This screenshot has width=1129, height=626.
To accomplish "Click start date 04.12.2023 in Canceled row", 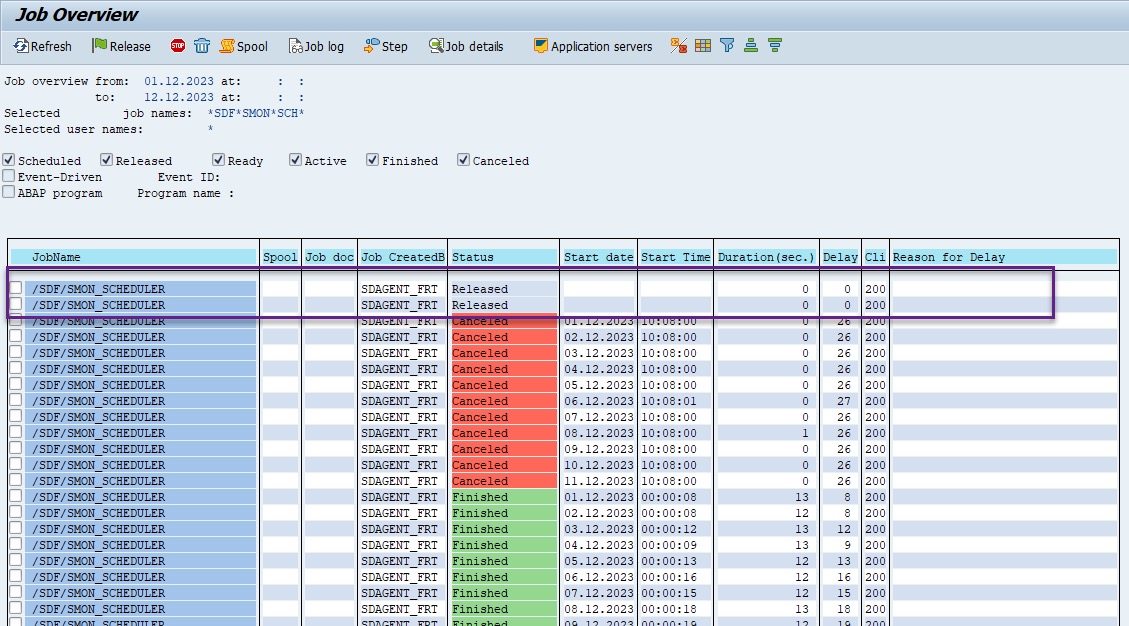I will tap(598, 369).
